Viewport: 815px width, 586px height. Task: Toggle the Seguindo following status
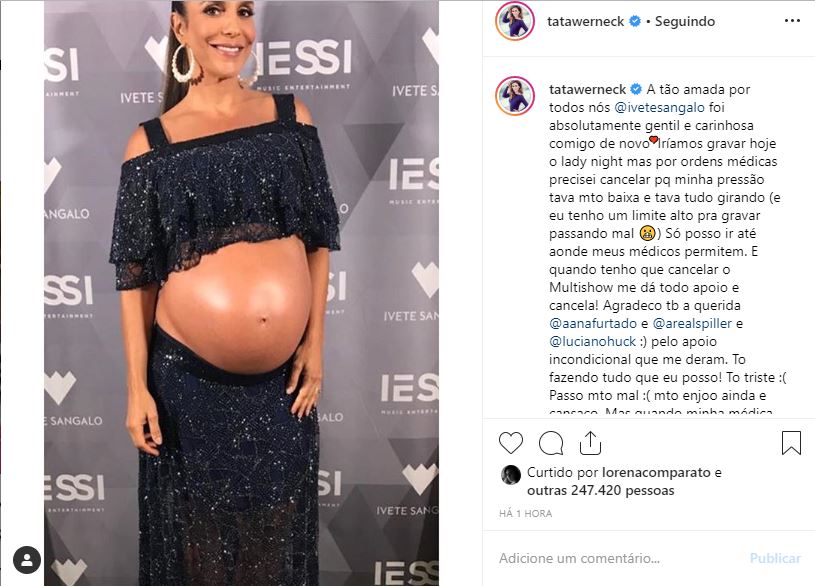tap(685, 21)
